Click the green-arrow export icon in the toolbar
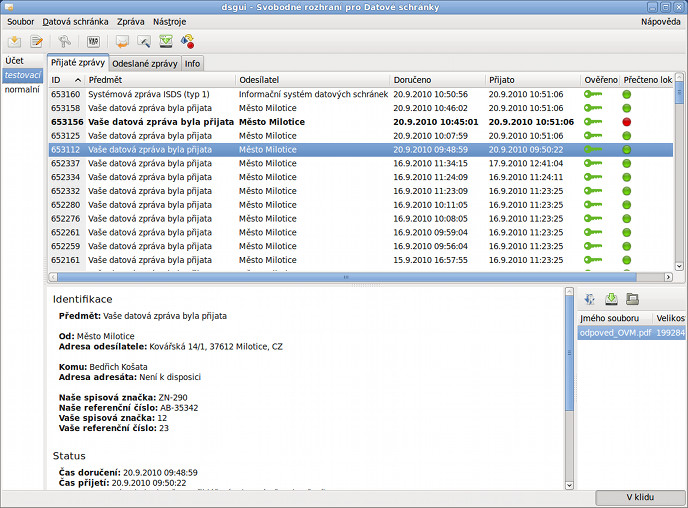688x508 pixels. (x=166, y=41)
